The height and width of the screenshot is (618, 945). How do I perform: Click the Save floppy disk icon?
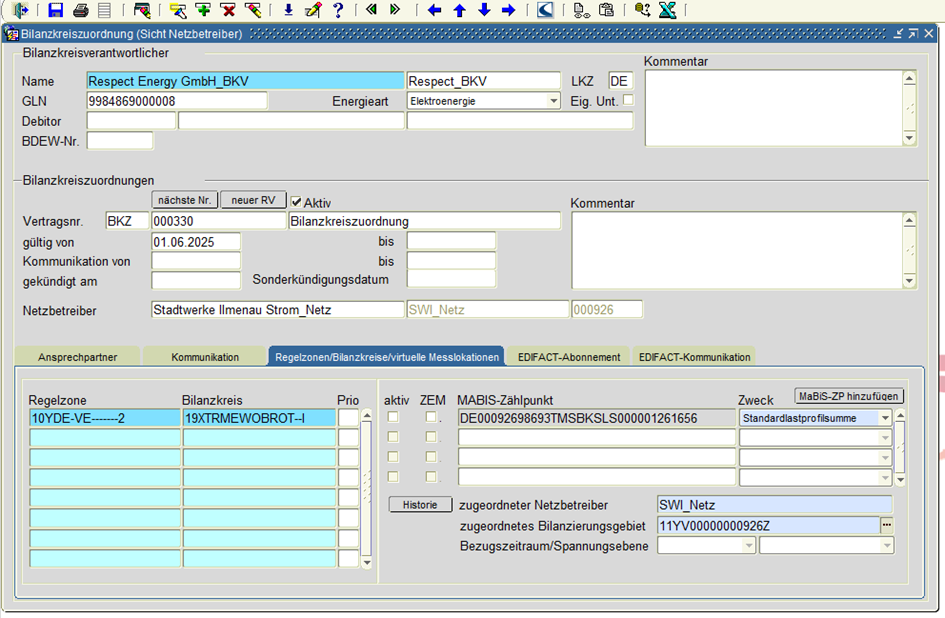click(56, 10)
